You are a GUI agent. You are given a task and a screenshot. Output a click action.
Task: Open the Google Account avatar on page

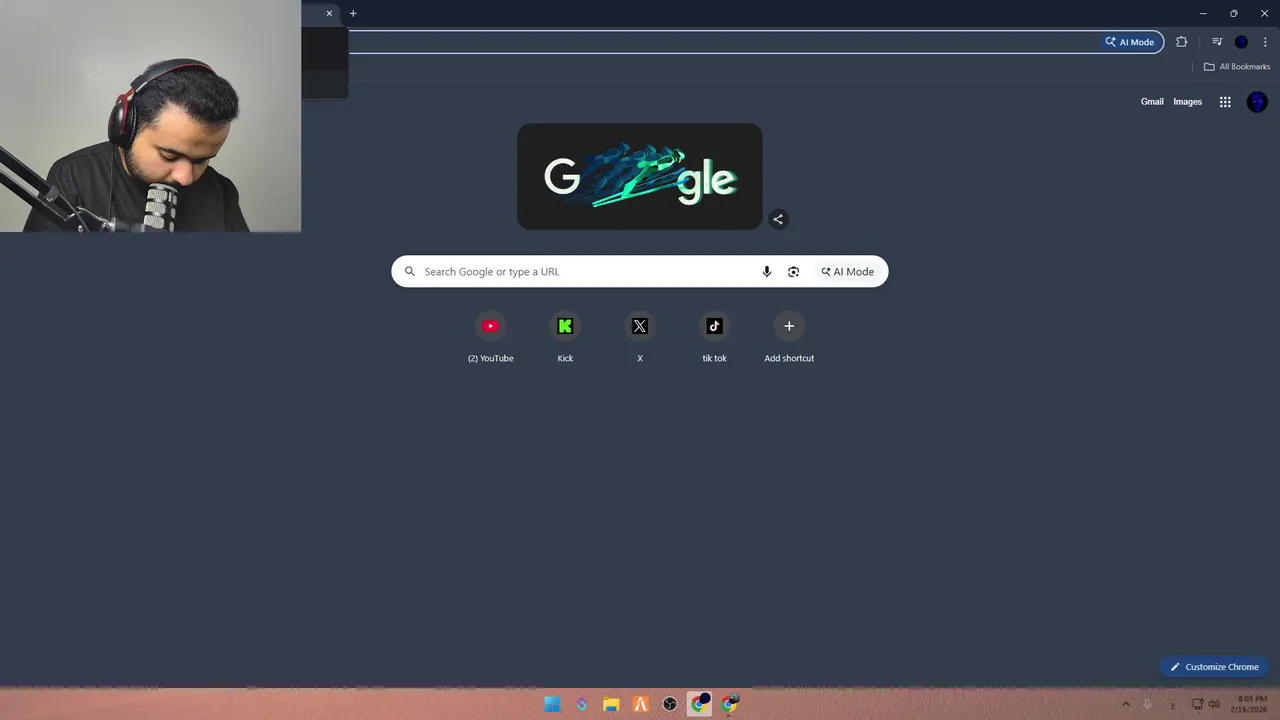[1257, 102]
